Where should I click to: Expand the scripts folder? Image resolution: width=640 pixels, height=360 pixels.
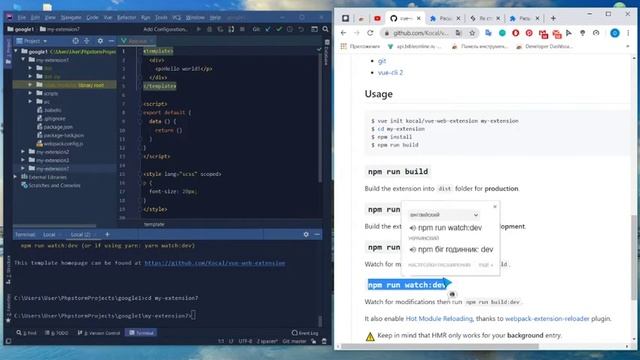click(x=30, y=93)
